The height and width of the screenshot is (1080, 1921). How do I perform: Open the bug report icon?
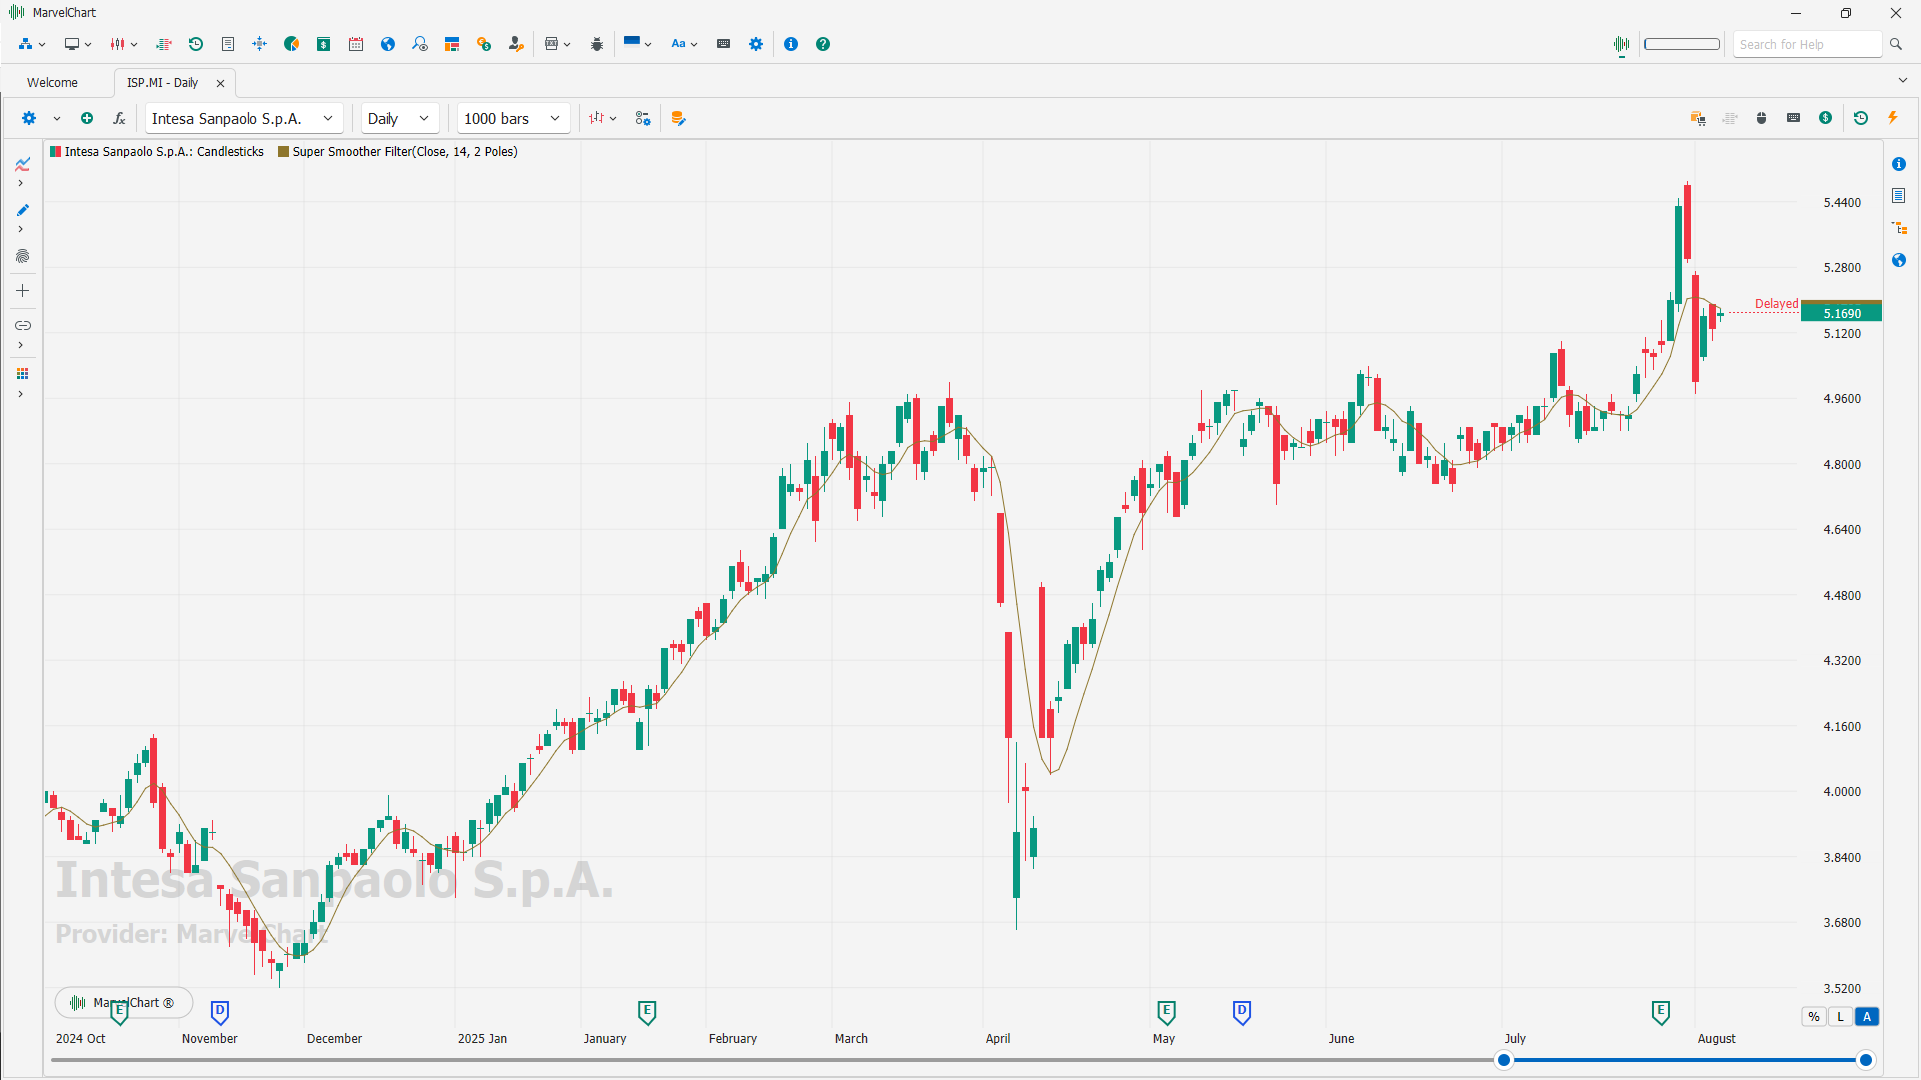coord(597,44)
